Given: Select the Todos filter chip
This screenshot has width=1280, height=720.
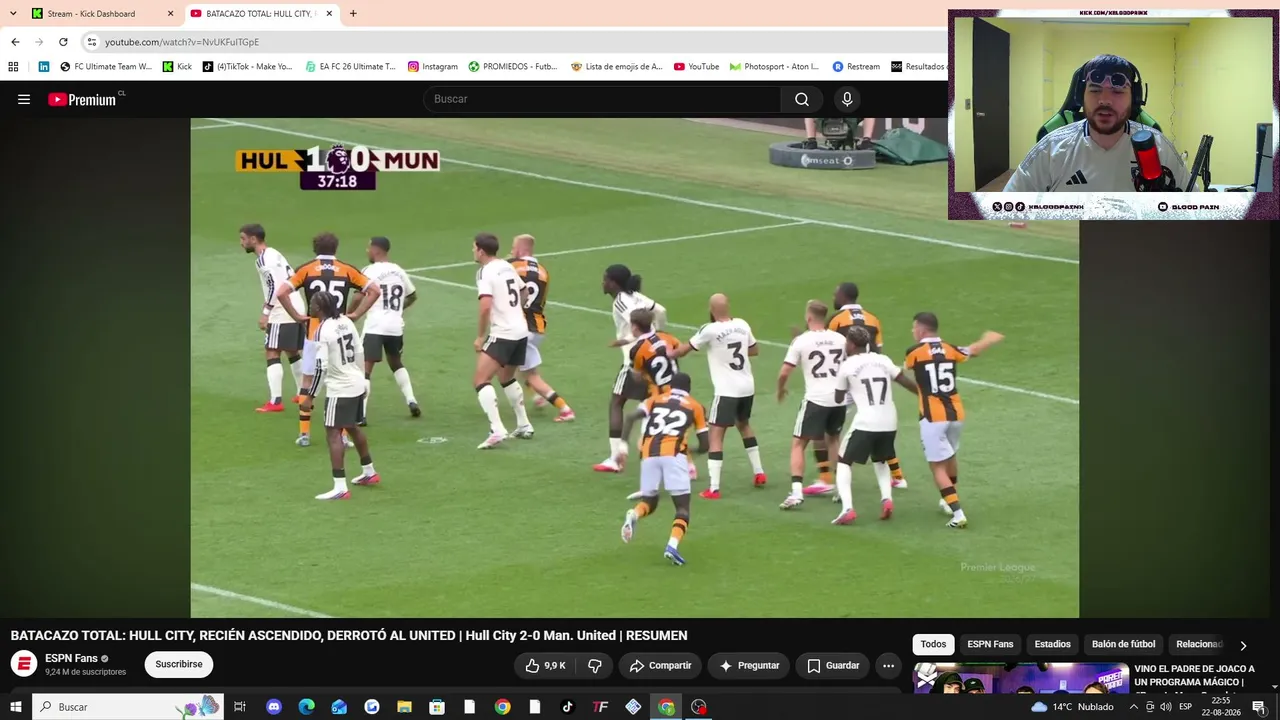Looking at the screenshot, I should [x=933, y=645].
